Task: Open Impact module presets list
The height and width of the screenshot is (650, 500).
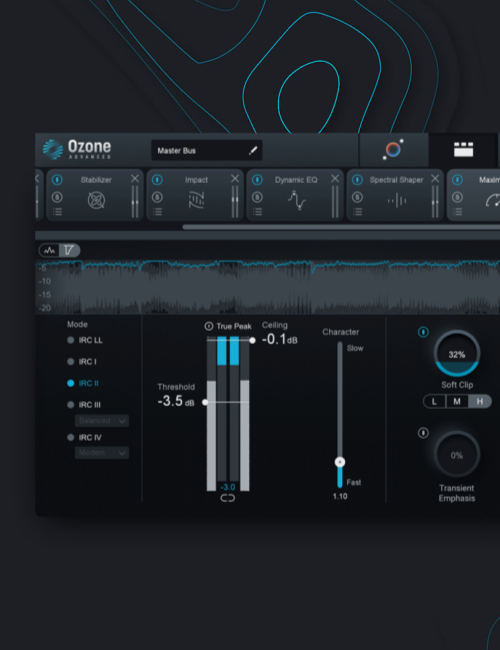Action: coord(157,212)
